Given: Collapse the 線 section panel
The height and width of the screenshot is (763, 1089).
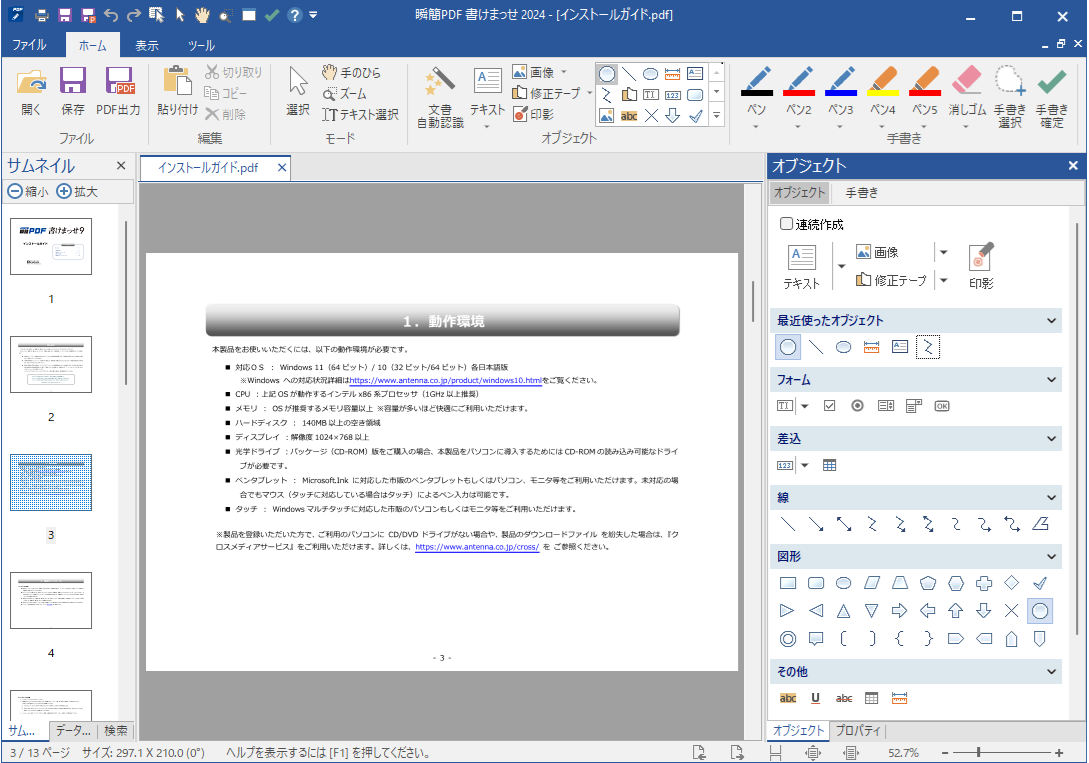Looking at the screenshot, I should pos(1053,497).
